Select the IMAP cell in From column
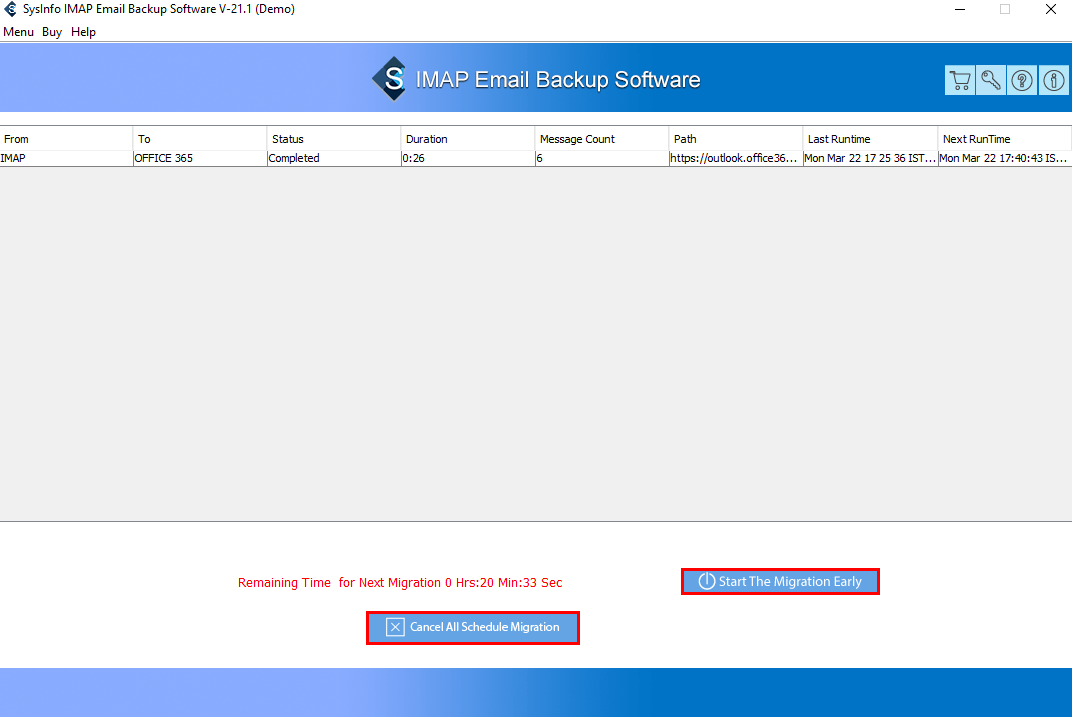 [66, 158]
